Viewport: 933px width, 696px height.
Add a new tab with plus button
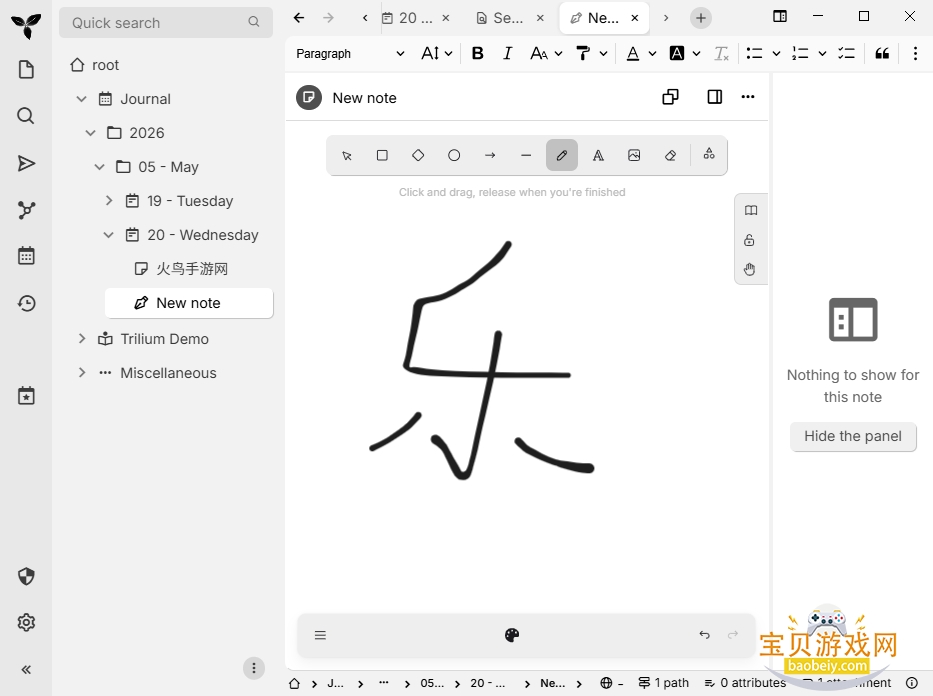click(701, 18)
